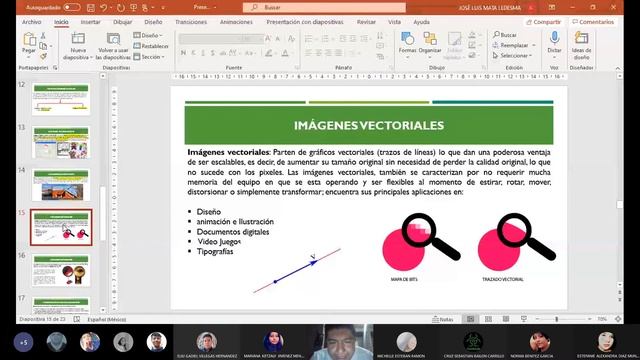Click the font name combo box

coord(209,39)
